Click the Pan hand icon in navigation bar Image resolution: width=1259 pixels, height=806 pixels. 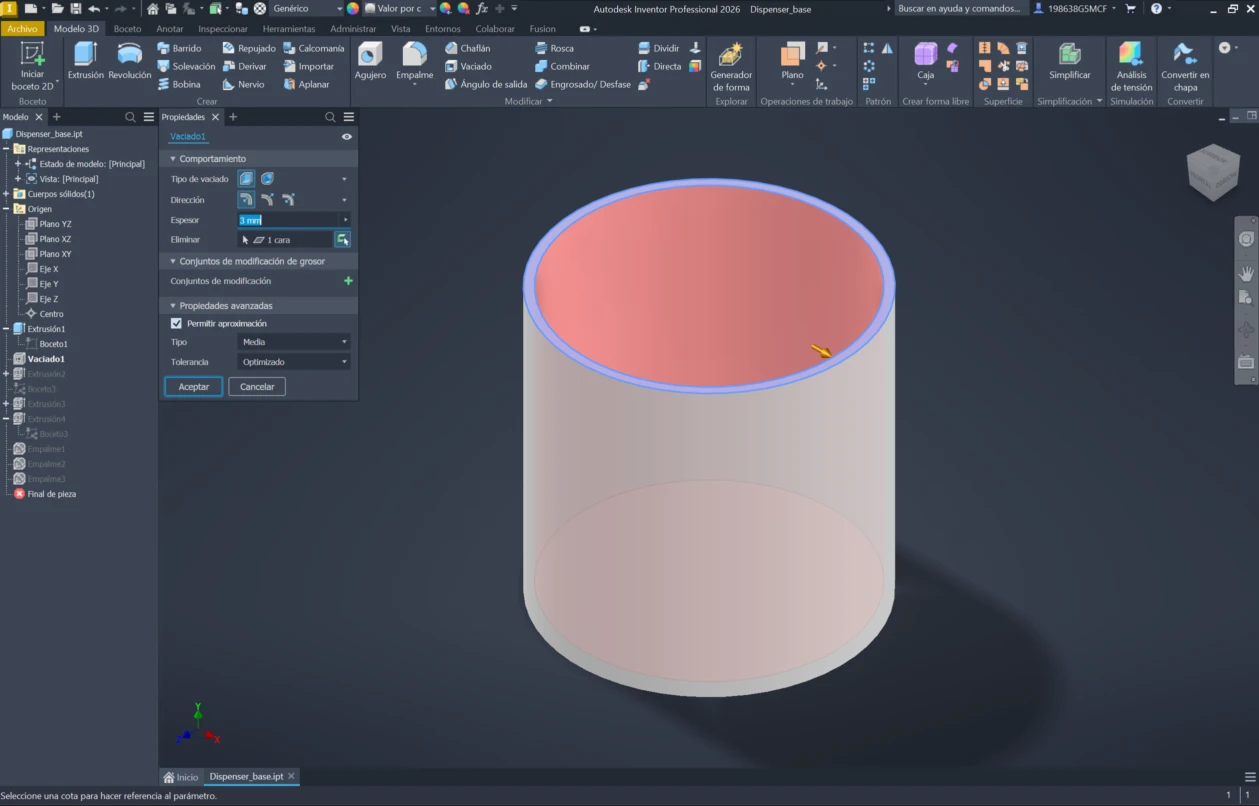[1246, 272]
